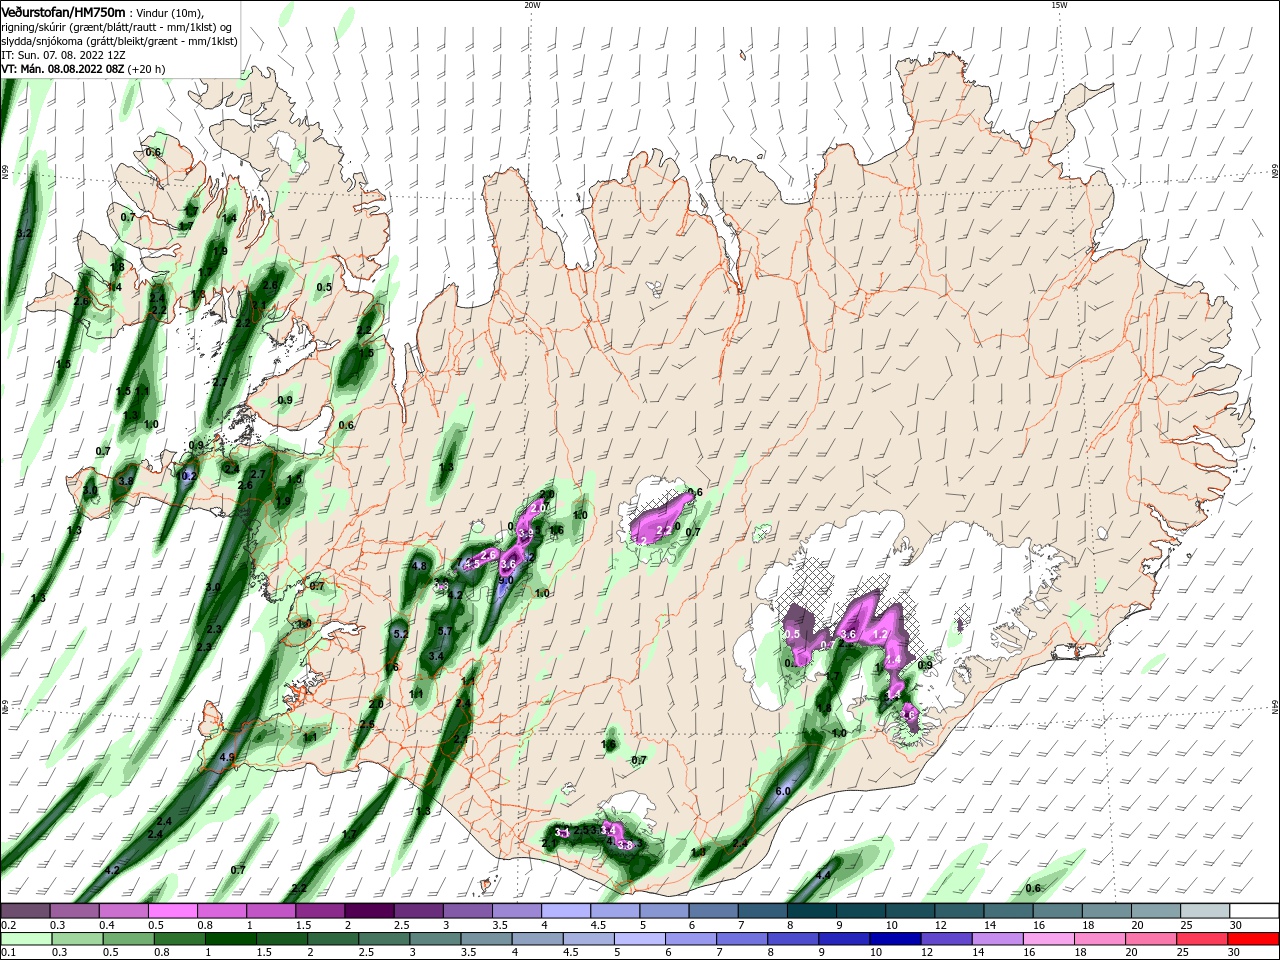Pick the darkest green 1–1.5 swatch in lower legend row
Viewport: 1280px width, 960px height.
[229, 939]
